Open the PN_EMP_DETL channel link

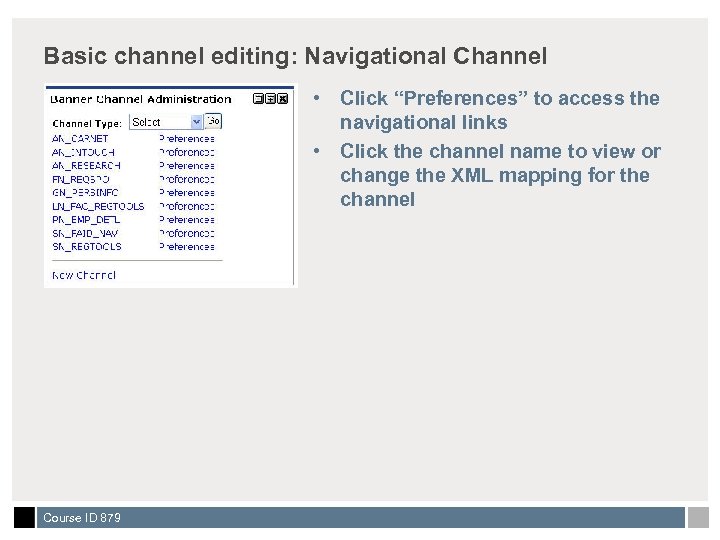coord(86,219)
